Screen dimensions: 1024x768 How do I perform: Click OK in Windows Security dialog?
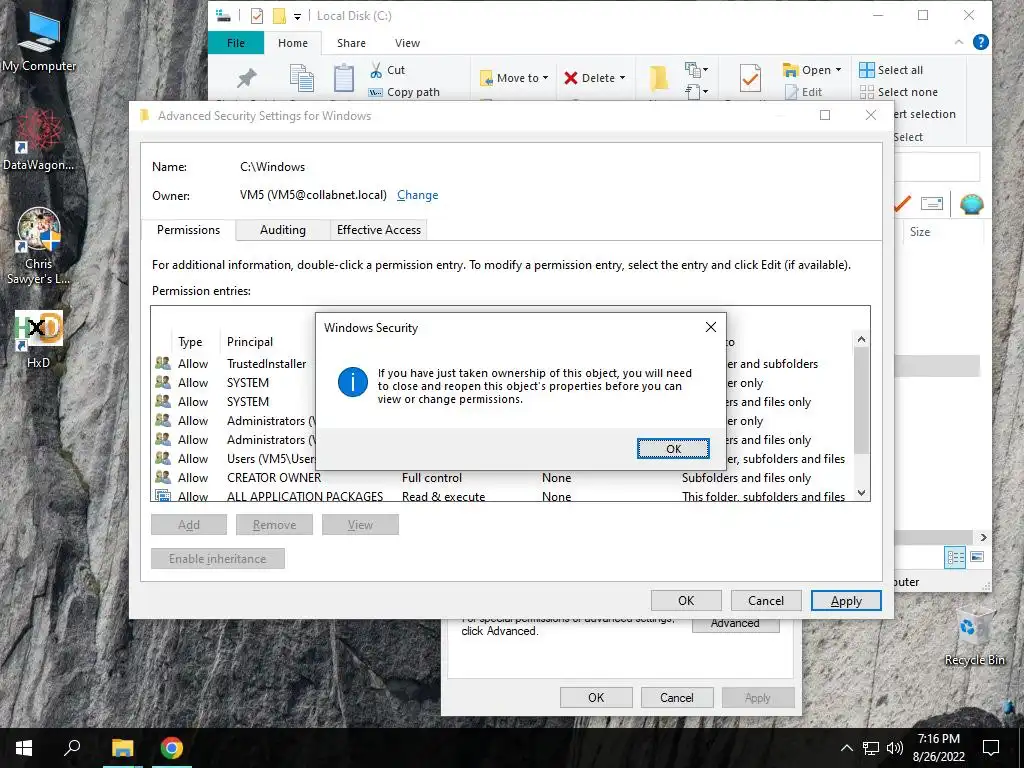(x=673, y=449)
